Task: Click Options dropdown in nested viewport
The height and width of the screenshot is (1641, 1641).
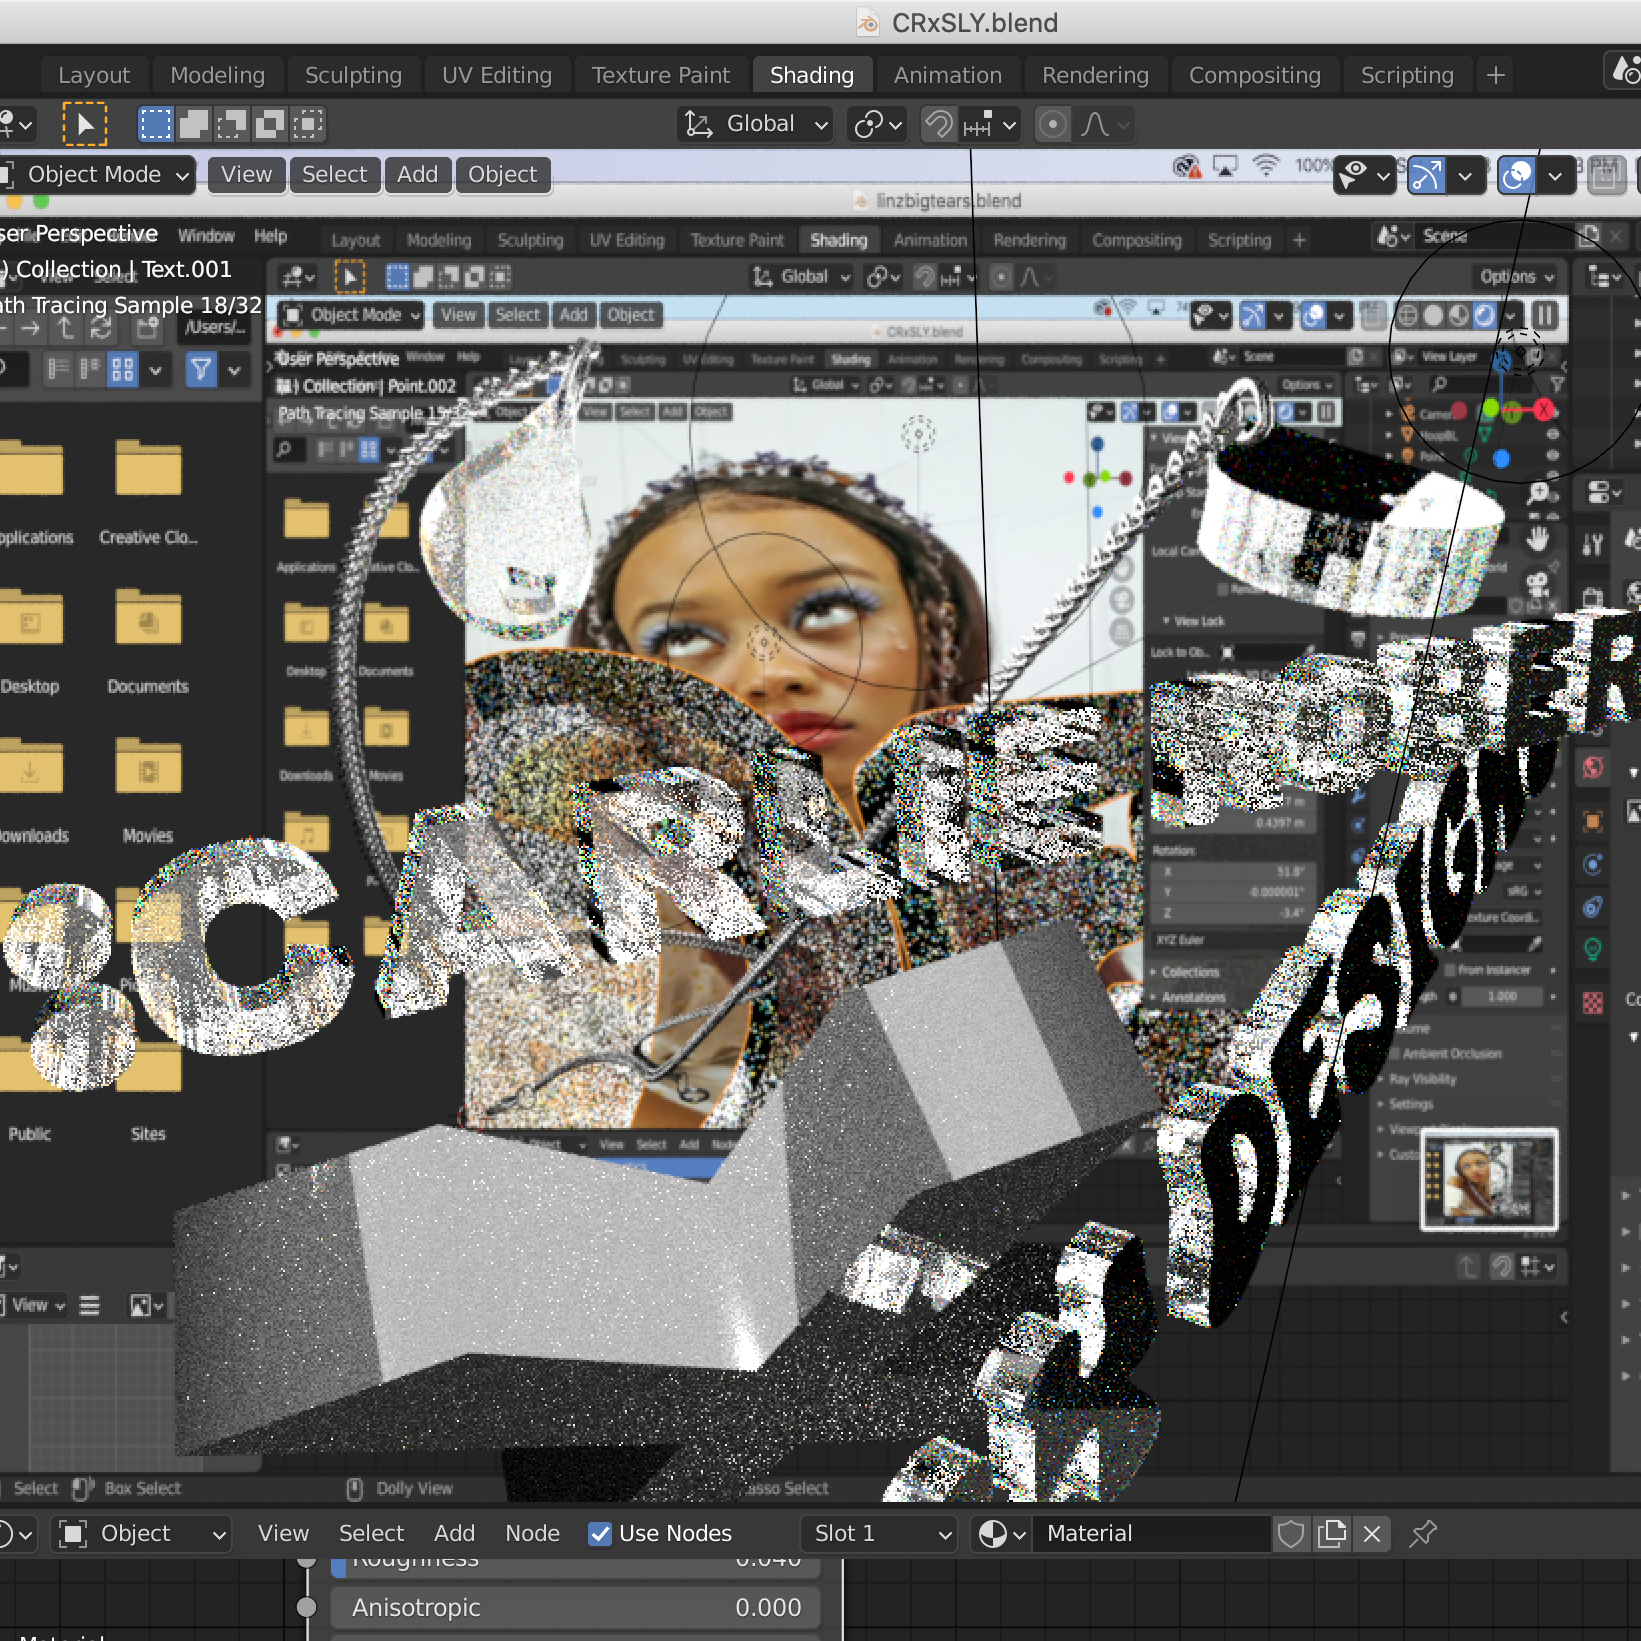Action: click(1517, 277)
